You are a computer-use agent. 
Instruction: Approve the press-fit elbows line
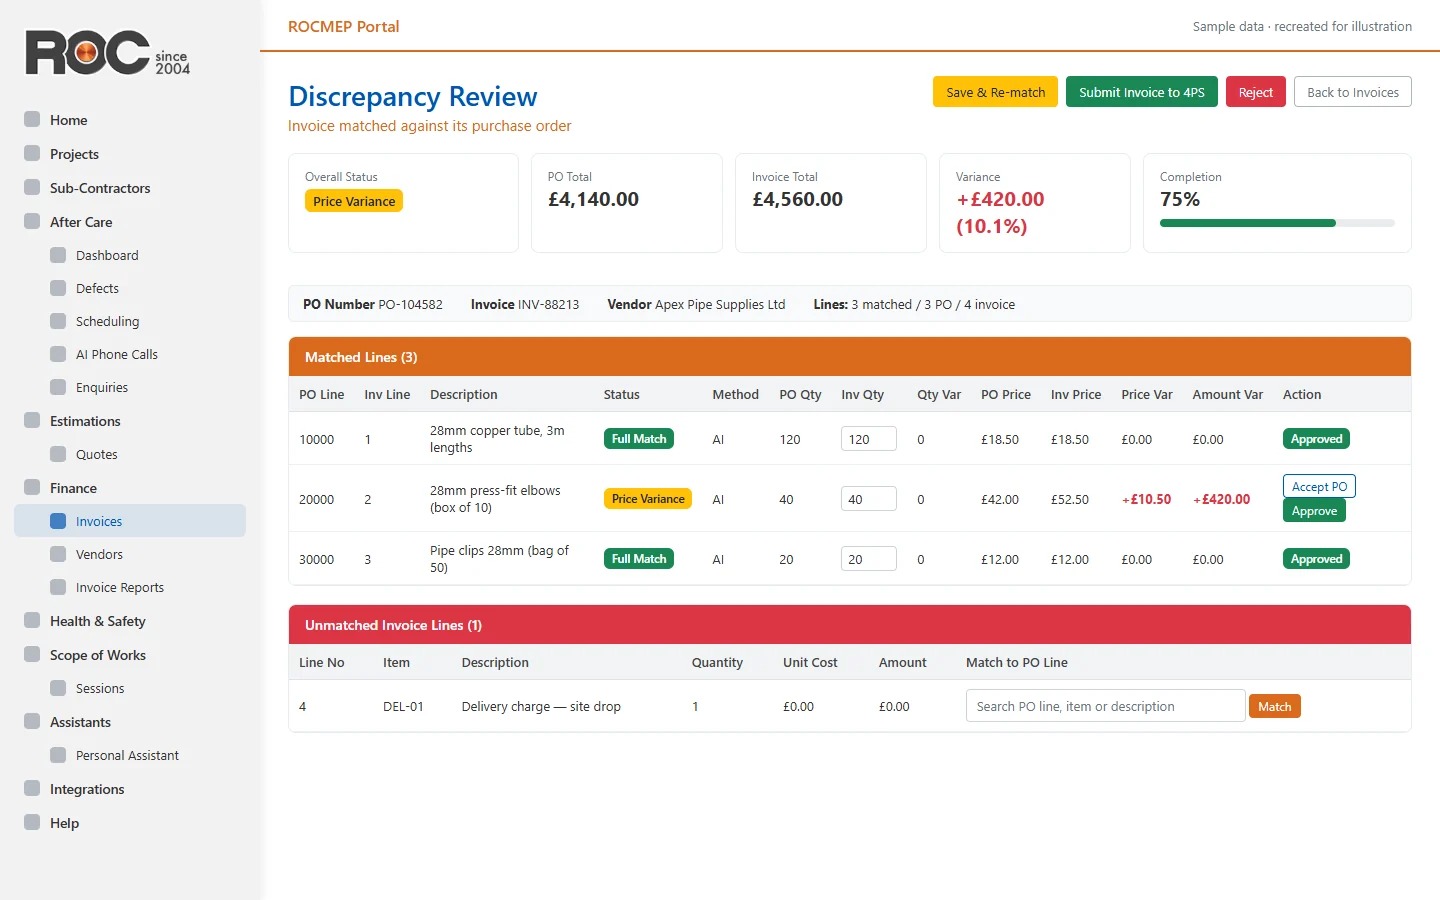click(1314, 511)
